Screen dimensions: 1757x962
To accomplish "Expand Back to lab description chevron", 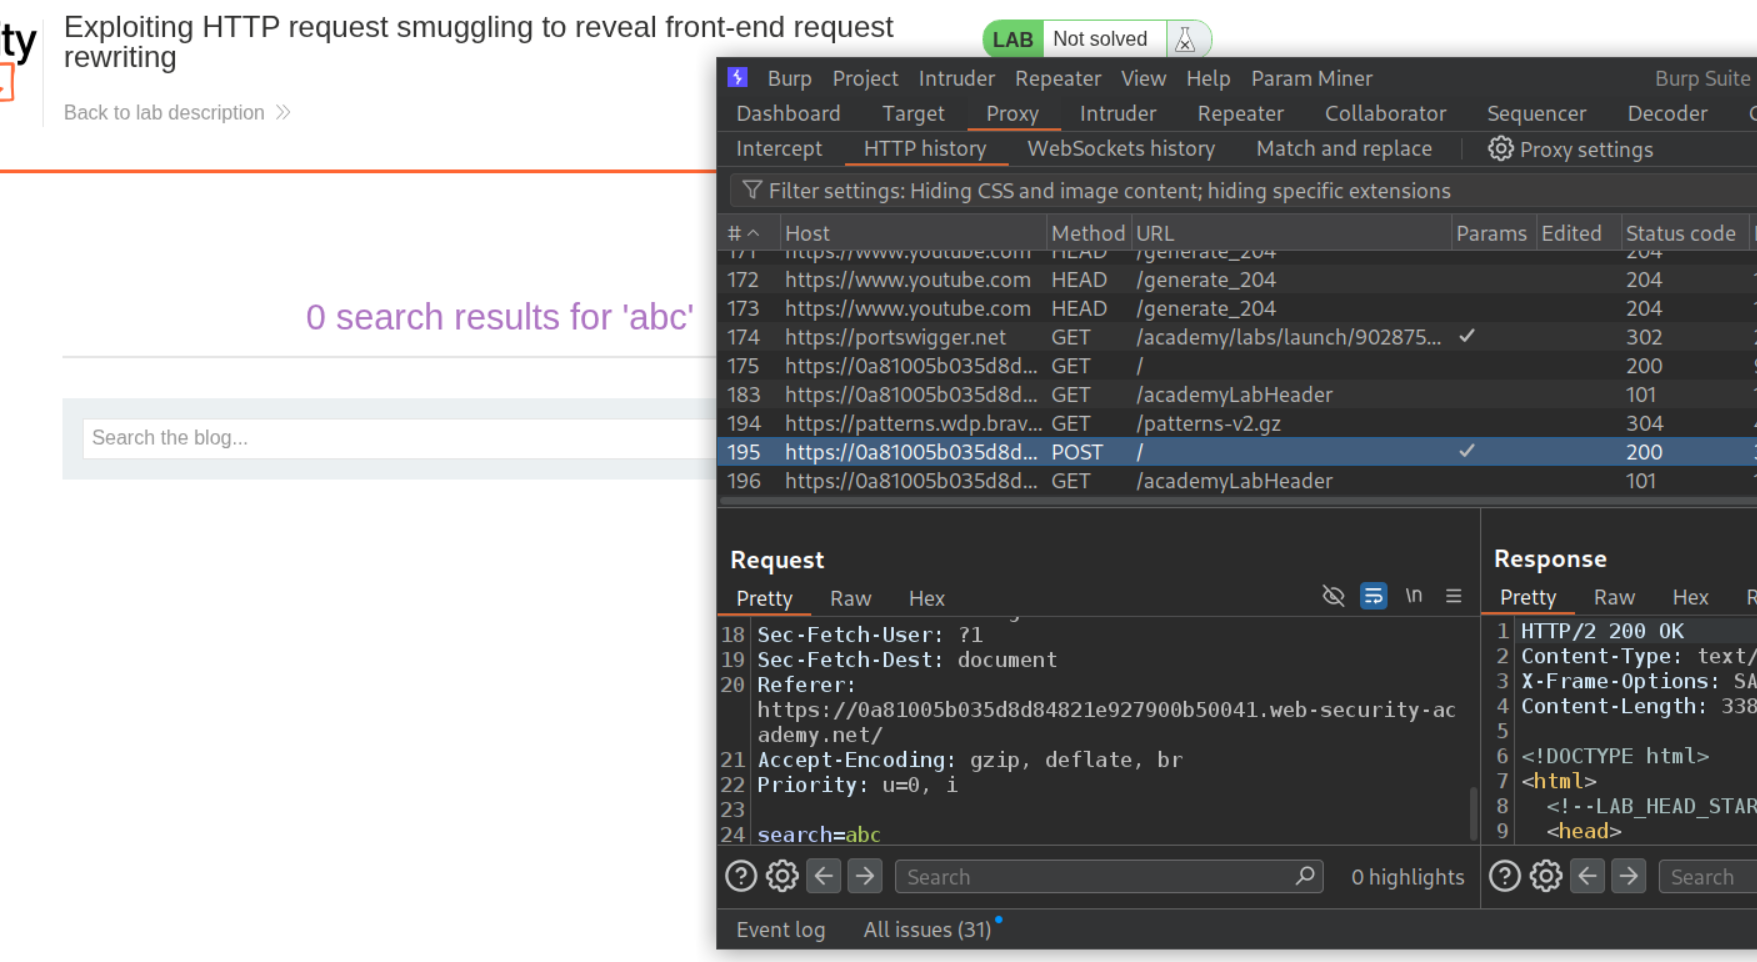I will click(283, 112).
